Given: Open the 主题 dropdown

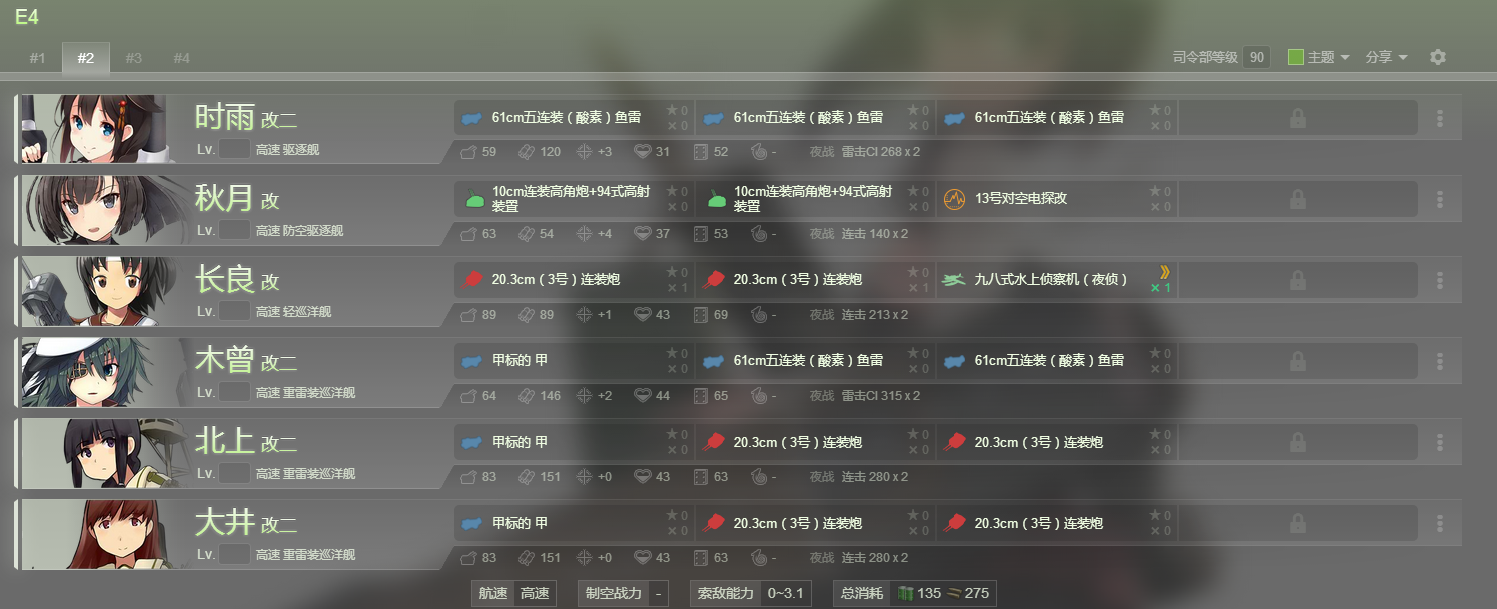Looking at the screenshot, I should pyautogui.click(x=1328, y=57).
